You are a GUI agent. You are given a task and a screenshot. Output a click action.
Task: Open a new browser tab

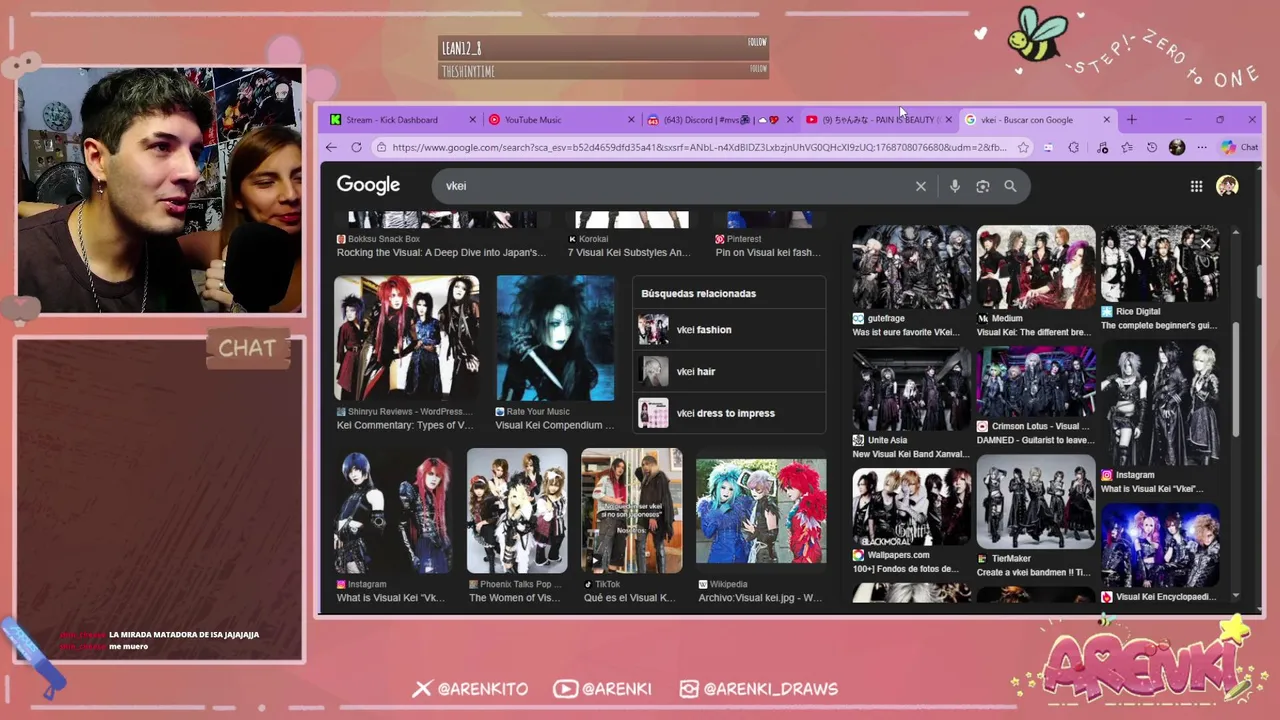point(1131,120)
